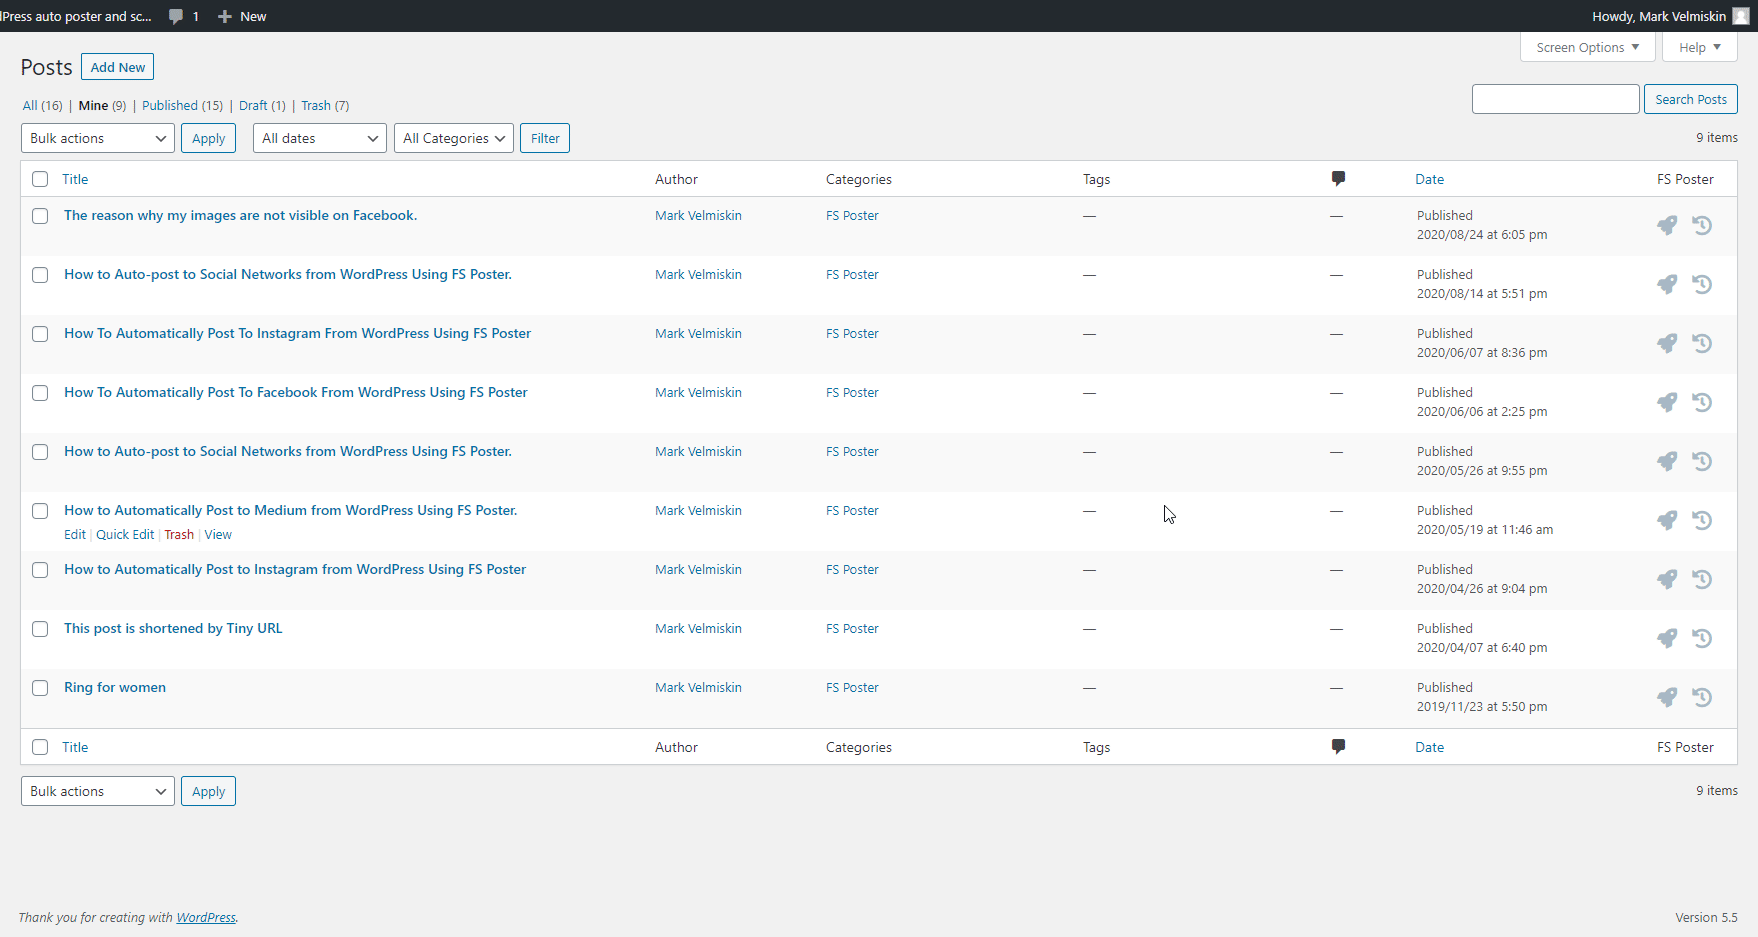Click rocket icon for Tiny URL post
Screen dimensions: 1758x937
[x=1667, y=638]
